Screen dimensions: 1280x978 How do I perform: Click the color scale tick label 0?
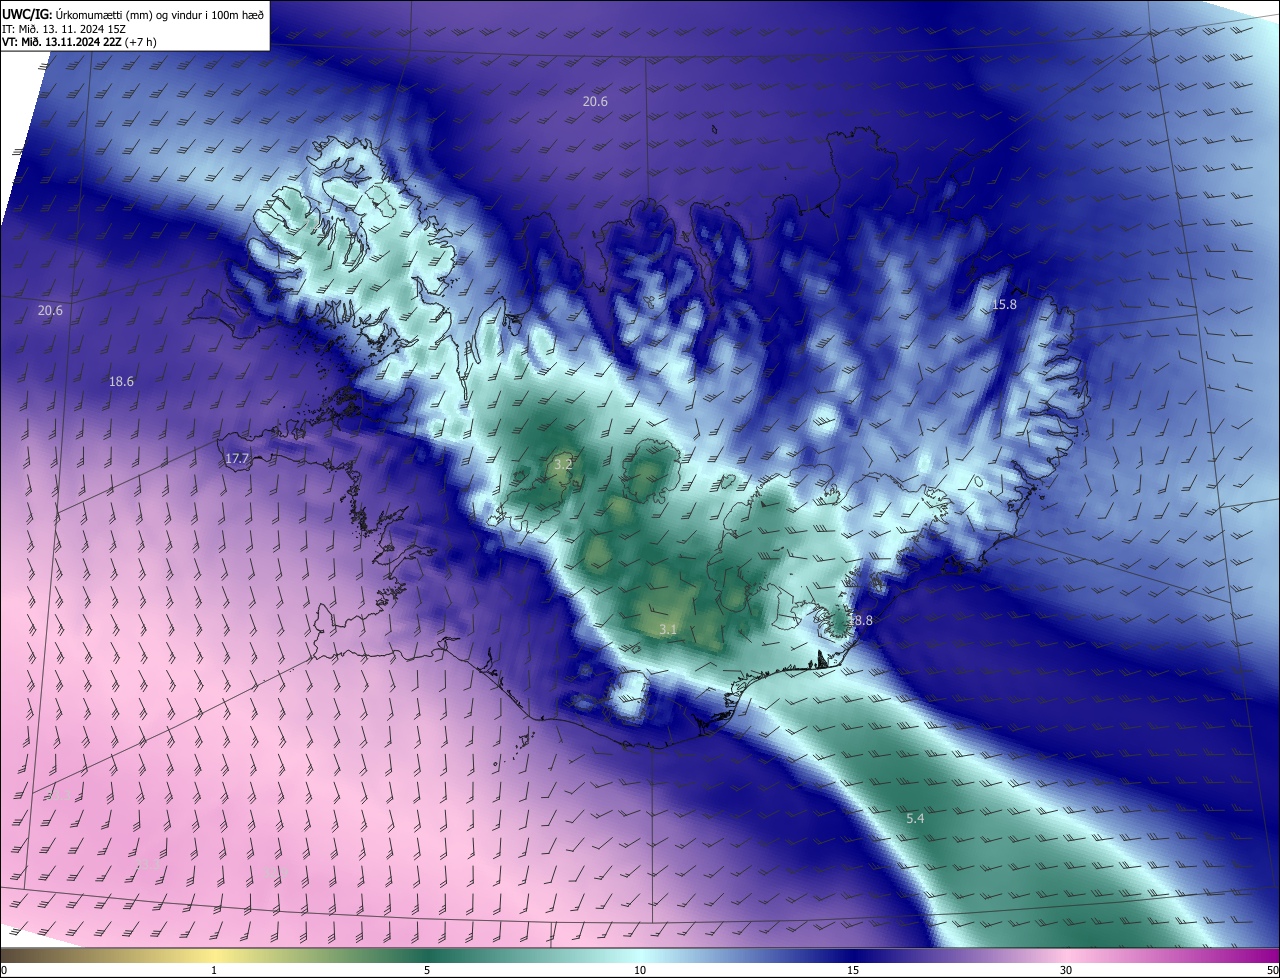pos(4,970)
